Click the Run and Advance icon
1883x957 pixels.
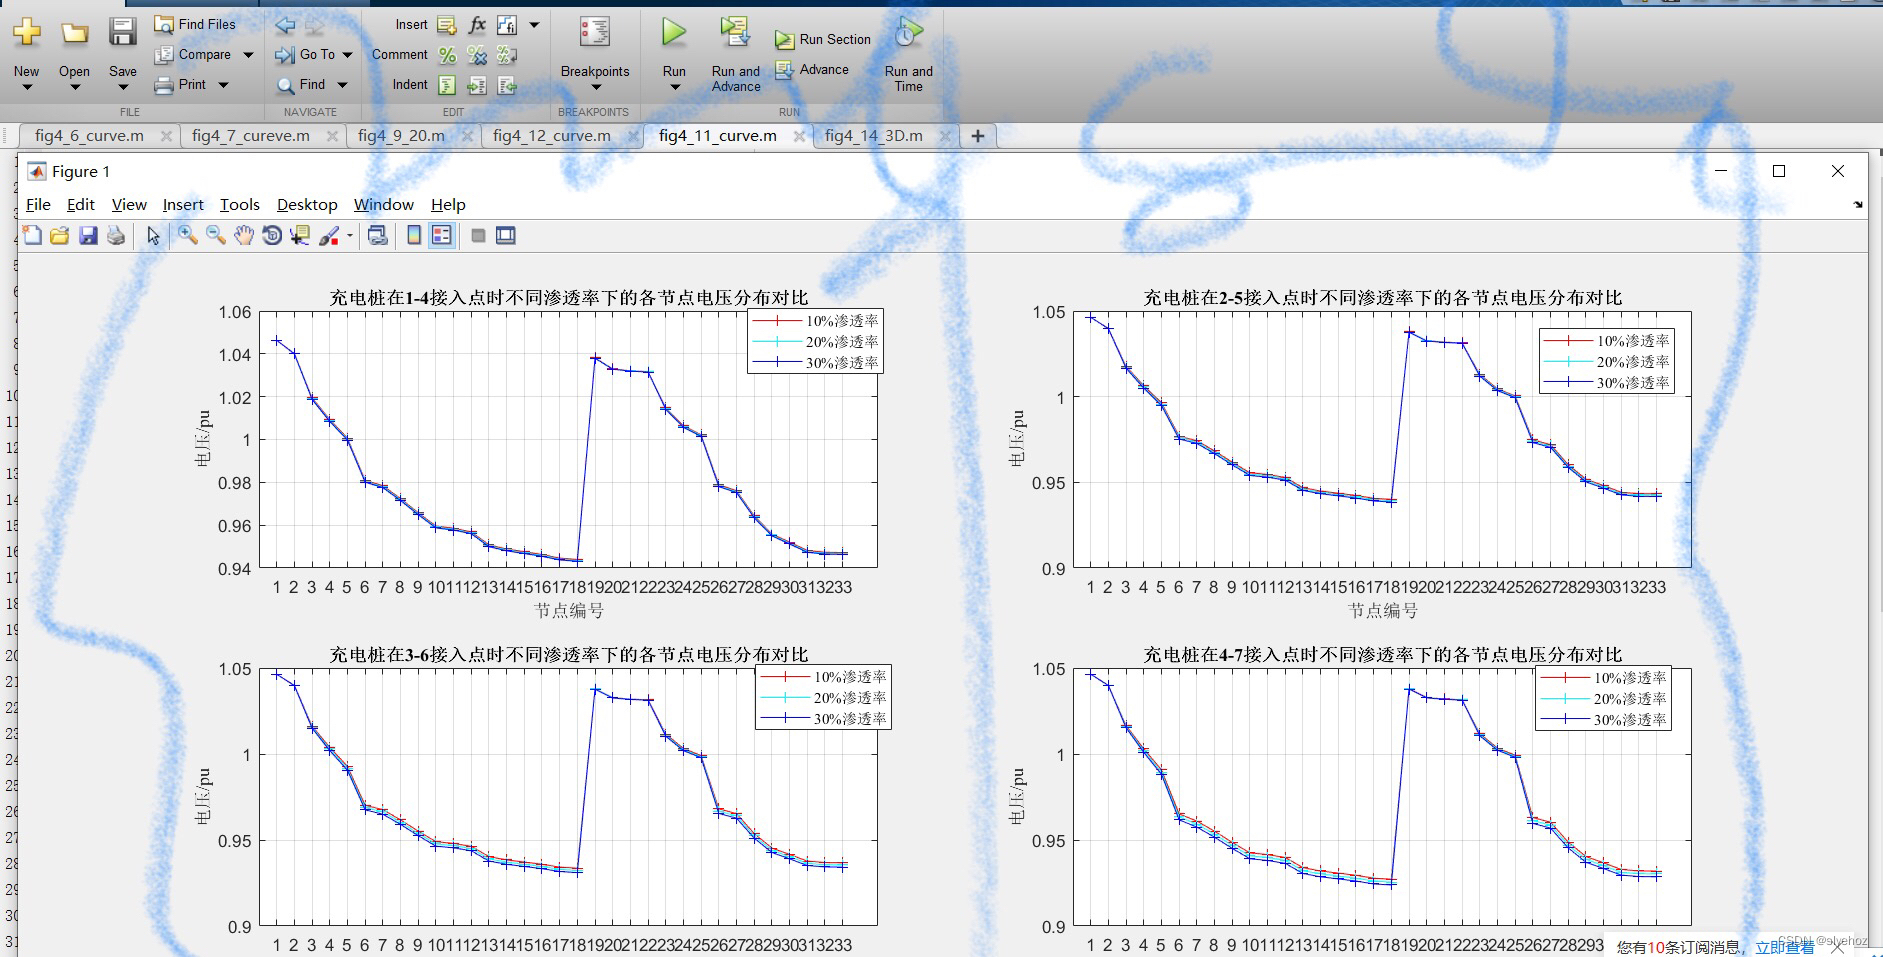pyautogui.click(x=735, y=33)
